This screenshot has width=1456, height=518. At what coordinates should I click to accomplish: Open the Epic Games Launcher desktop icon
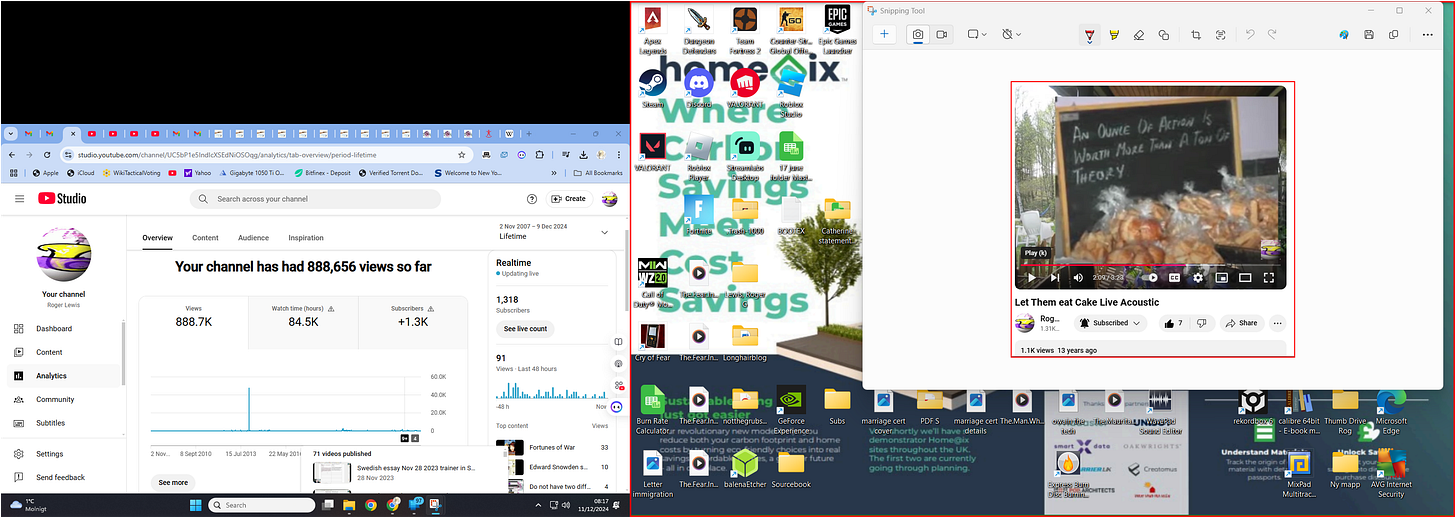[838, 29]
